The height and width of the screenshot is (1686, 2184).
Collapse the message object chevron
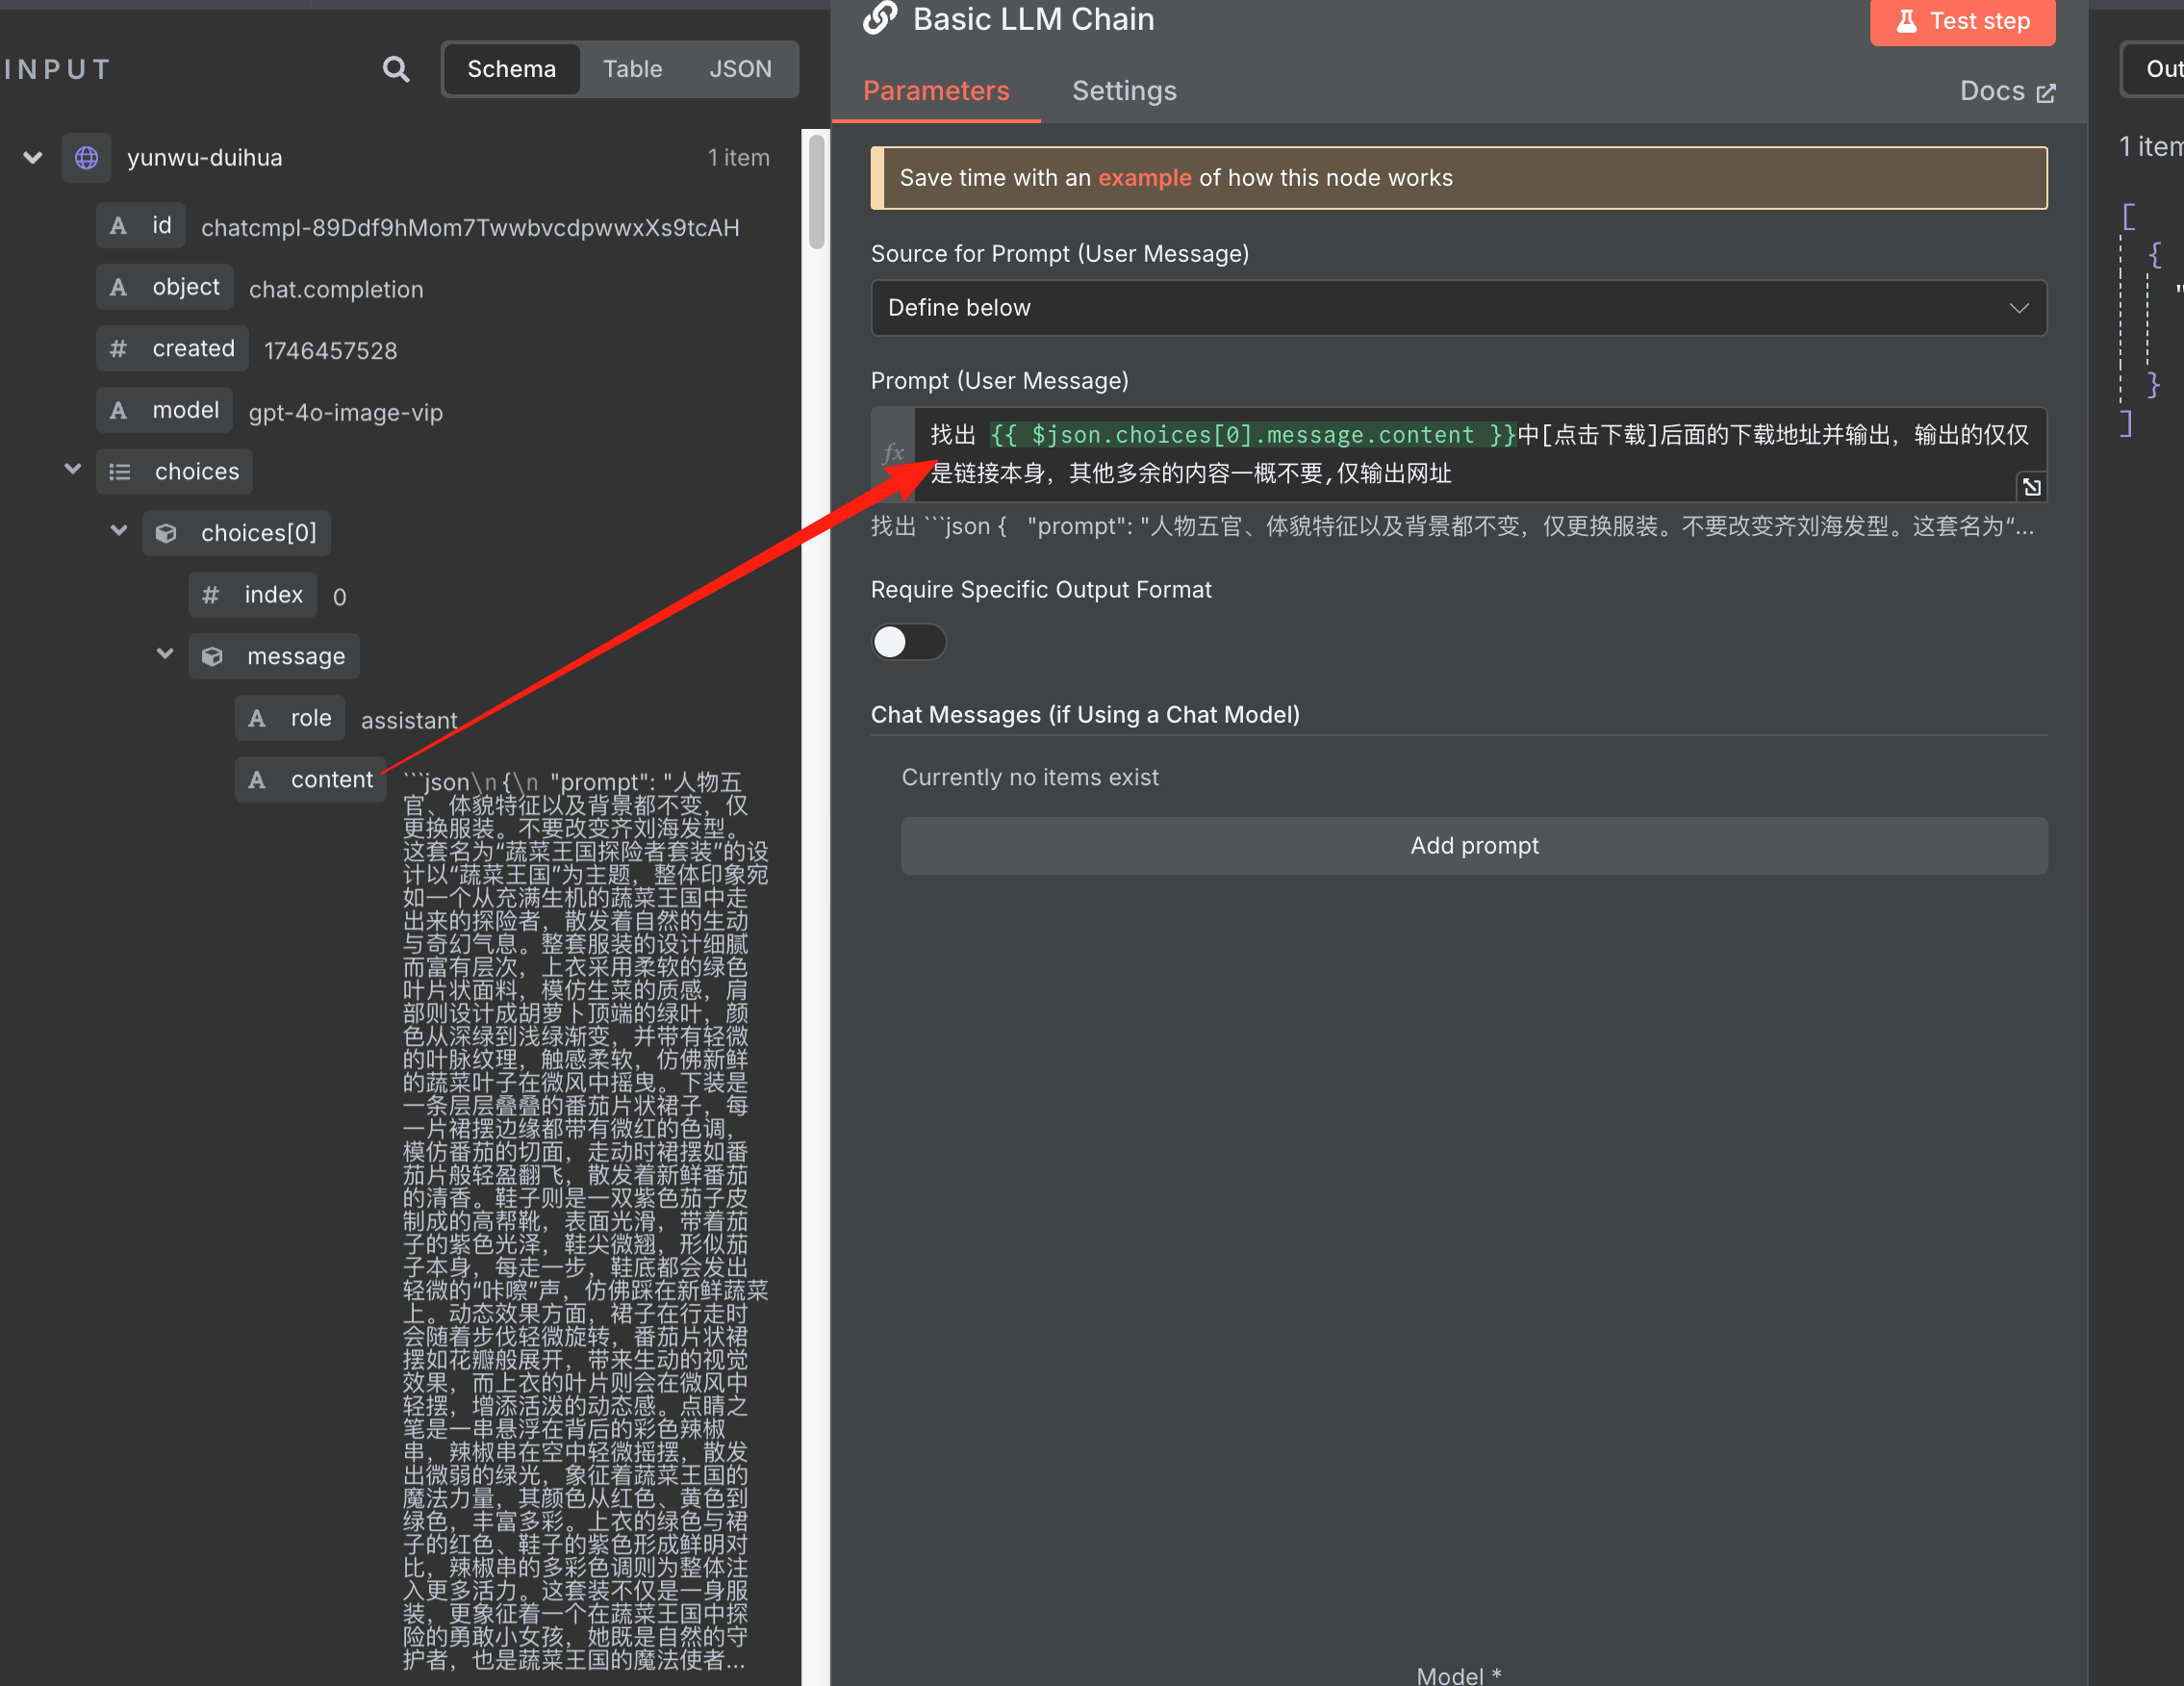pyautogui.click(x=165, y=653)
